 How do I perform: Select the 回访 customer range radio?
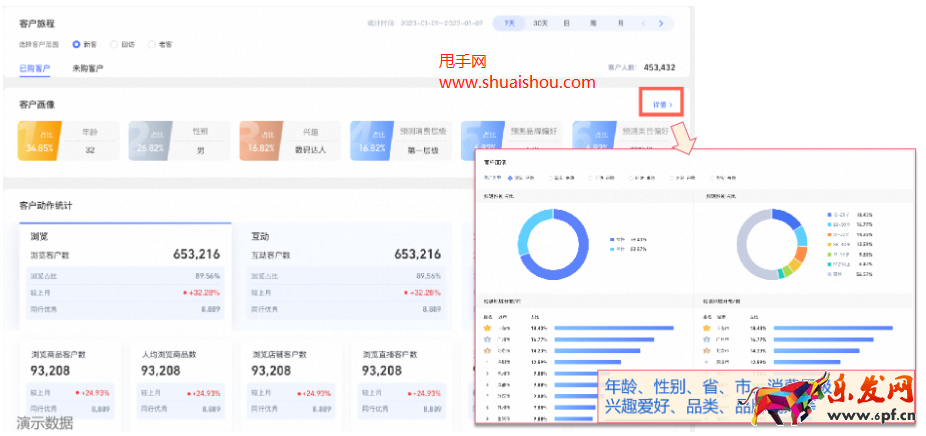click(x=114, y=44)
